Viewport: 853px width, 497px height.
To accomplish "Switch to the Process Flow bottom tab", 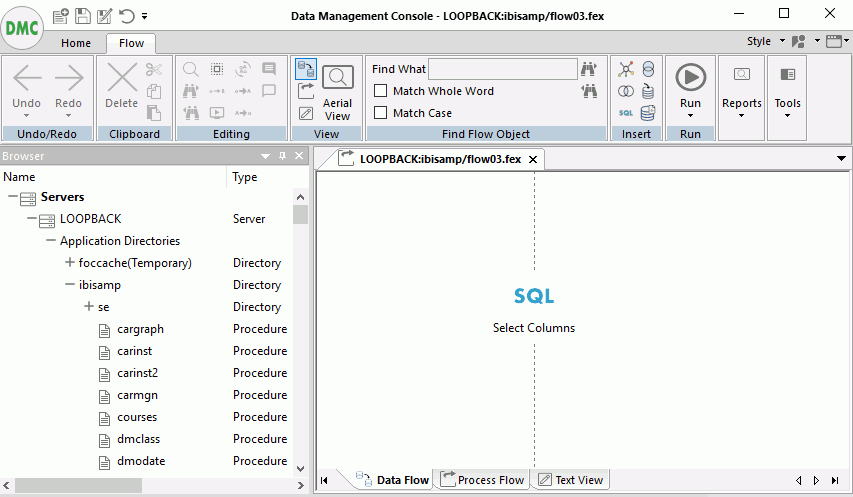I will 482,480.
